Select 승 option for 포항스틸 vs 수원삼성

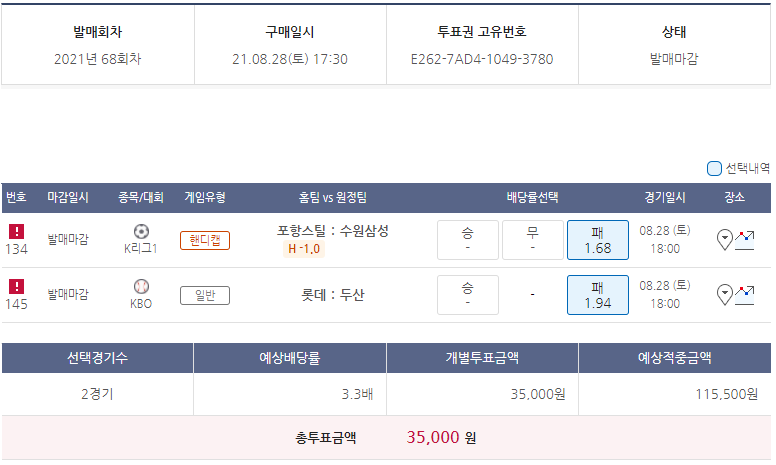[467, 240]
